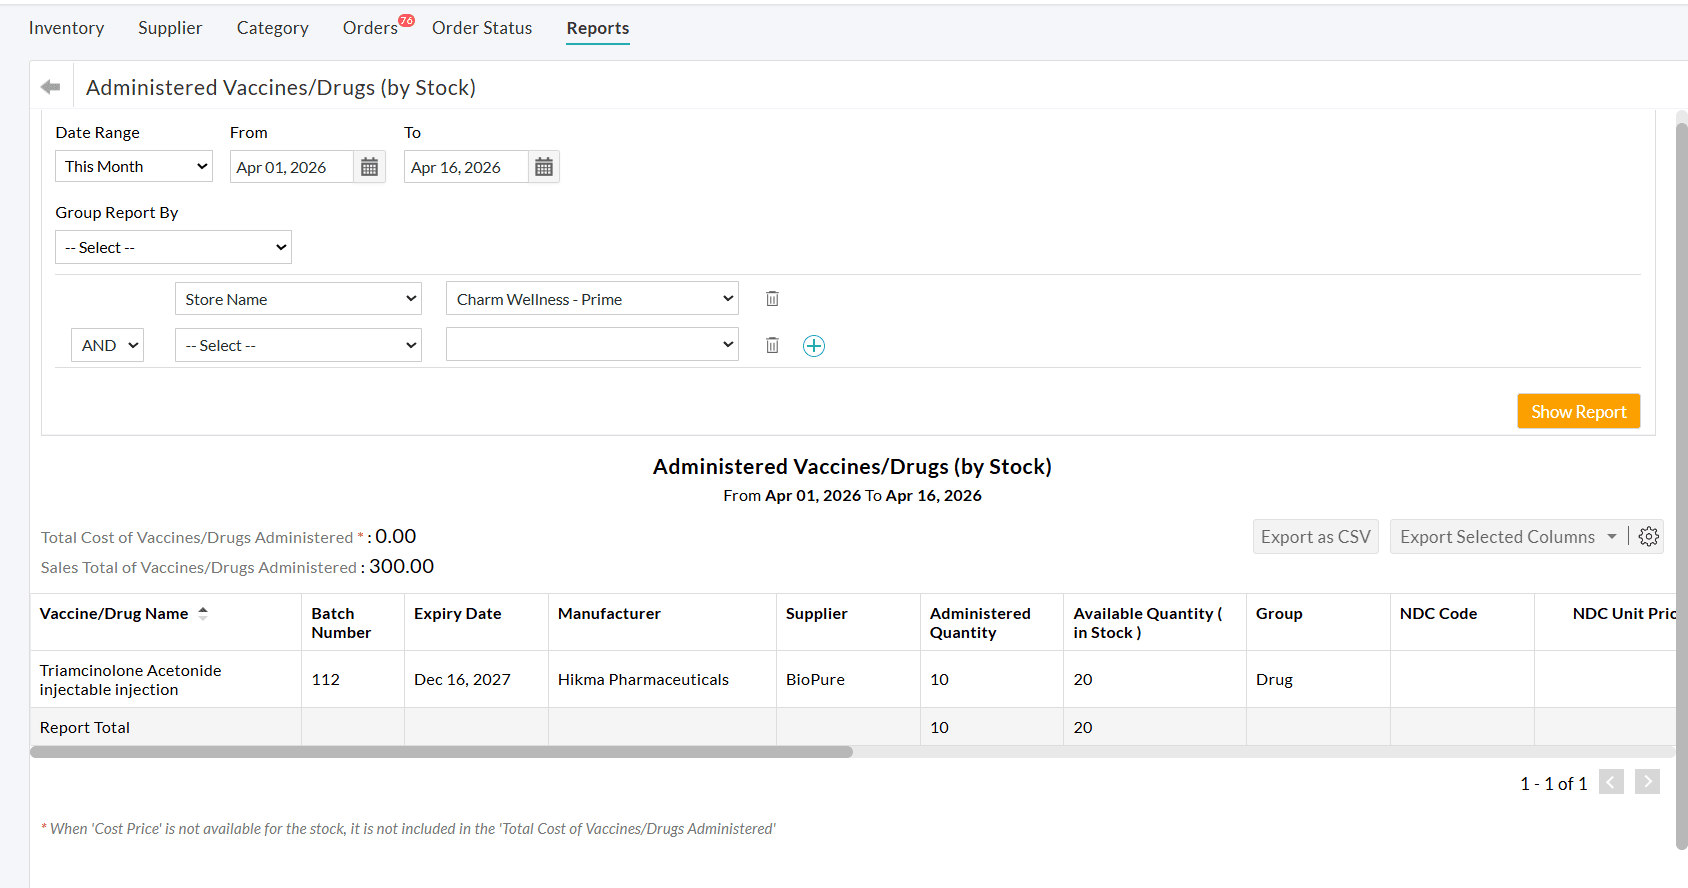Add a new filter condition
This screenshot has width=1688, height=888.
point(814,346)
